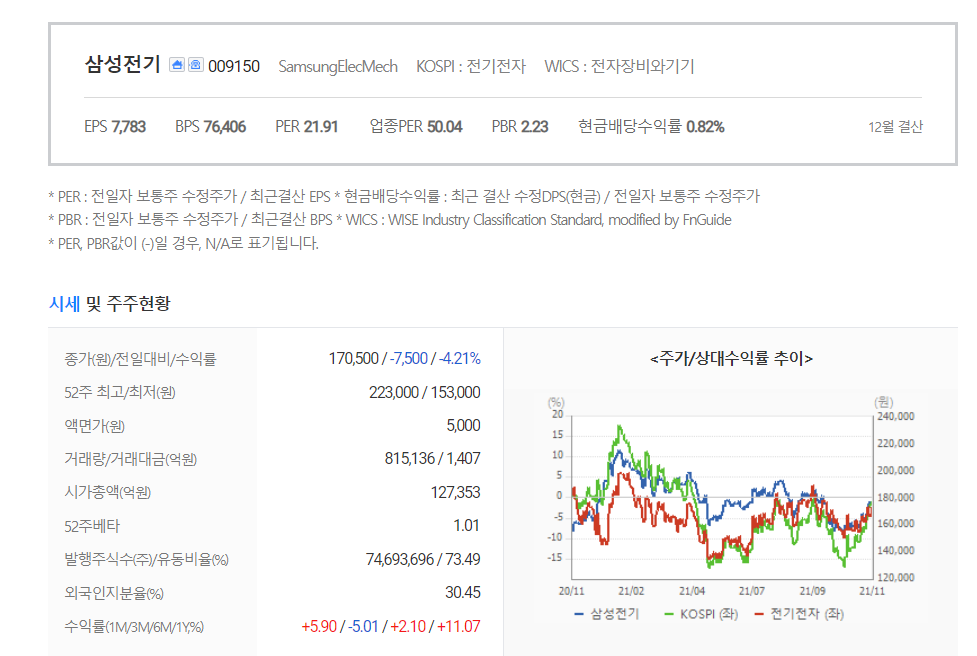Image resolution: width=977 pixels, height=656 pixels.
Task: Click the 발행주식수 value 74,693,696 / 73.49
Action: (x=423, y=559)
